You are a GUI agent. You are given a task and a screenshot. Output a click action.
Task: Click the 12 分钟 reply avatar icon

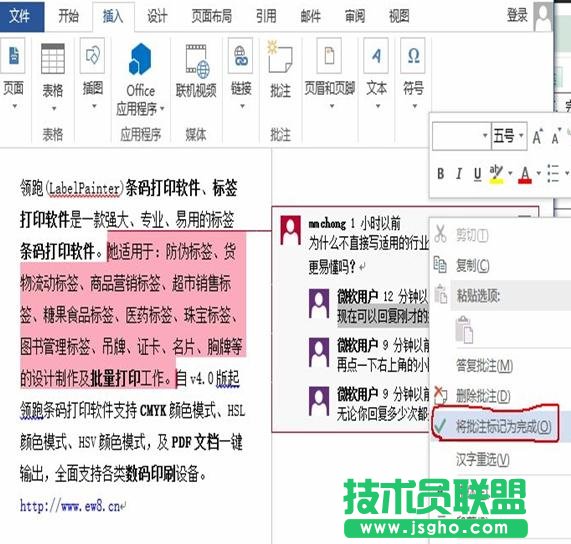[319, 304]
